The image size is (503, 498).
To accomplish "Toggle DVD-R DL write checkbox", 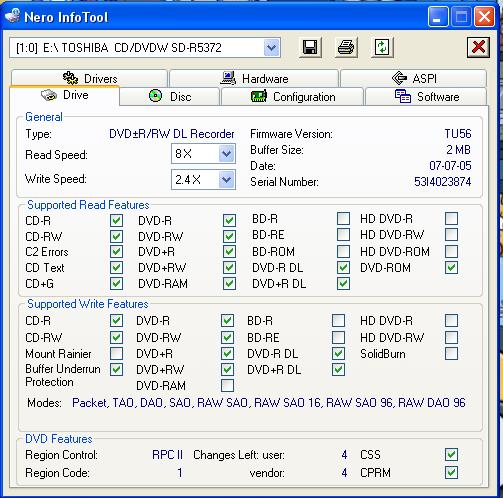I will (x=338, y=353).
